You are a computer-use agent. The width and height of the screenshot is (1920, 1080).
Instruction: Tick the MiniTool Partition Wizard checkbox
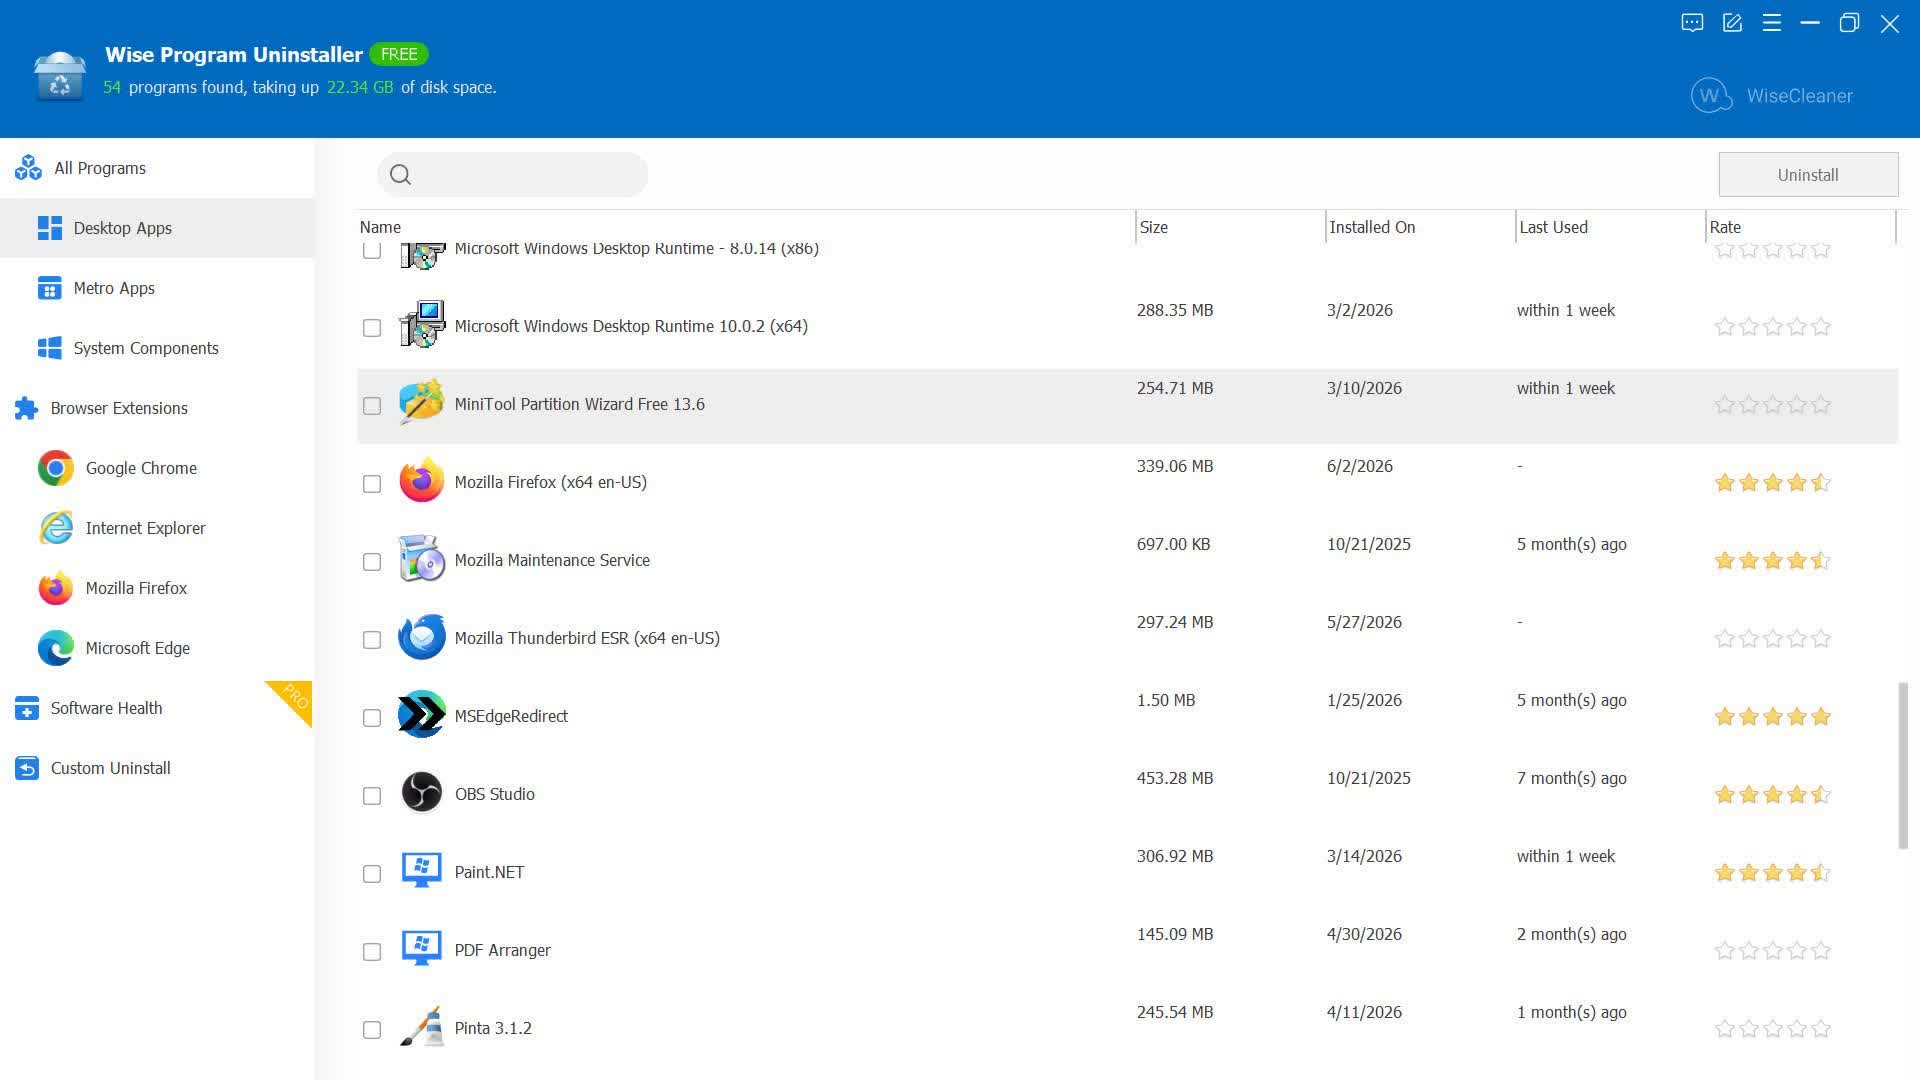tap(372, 406)
